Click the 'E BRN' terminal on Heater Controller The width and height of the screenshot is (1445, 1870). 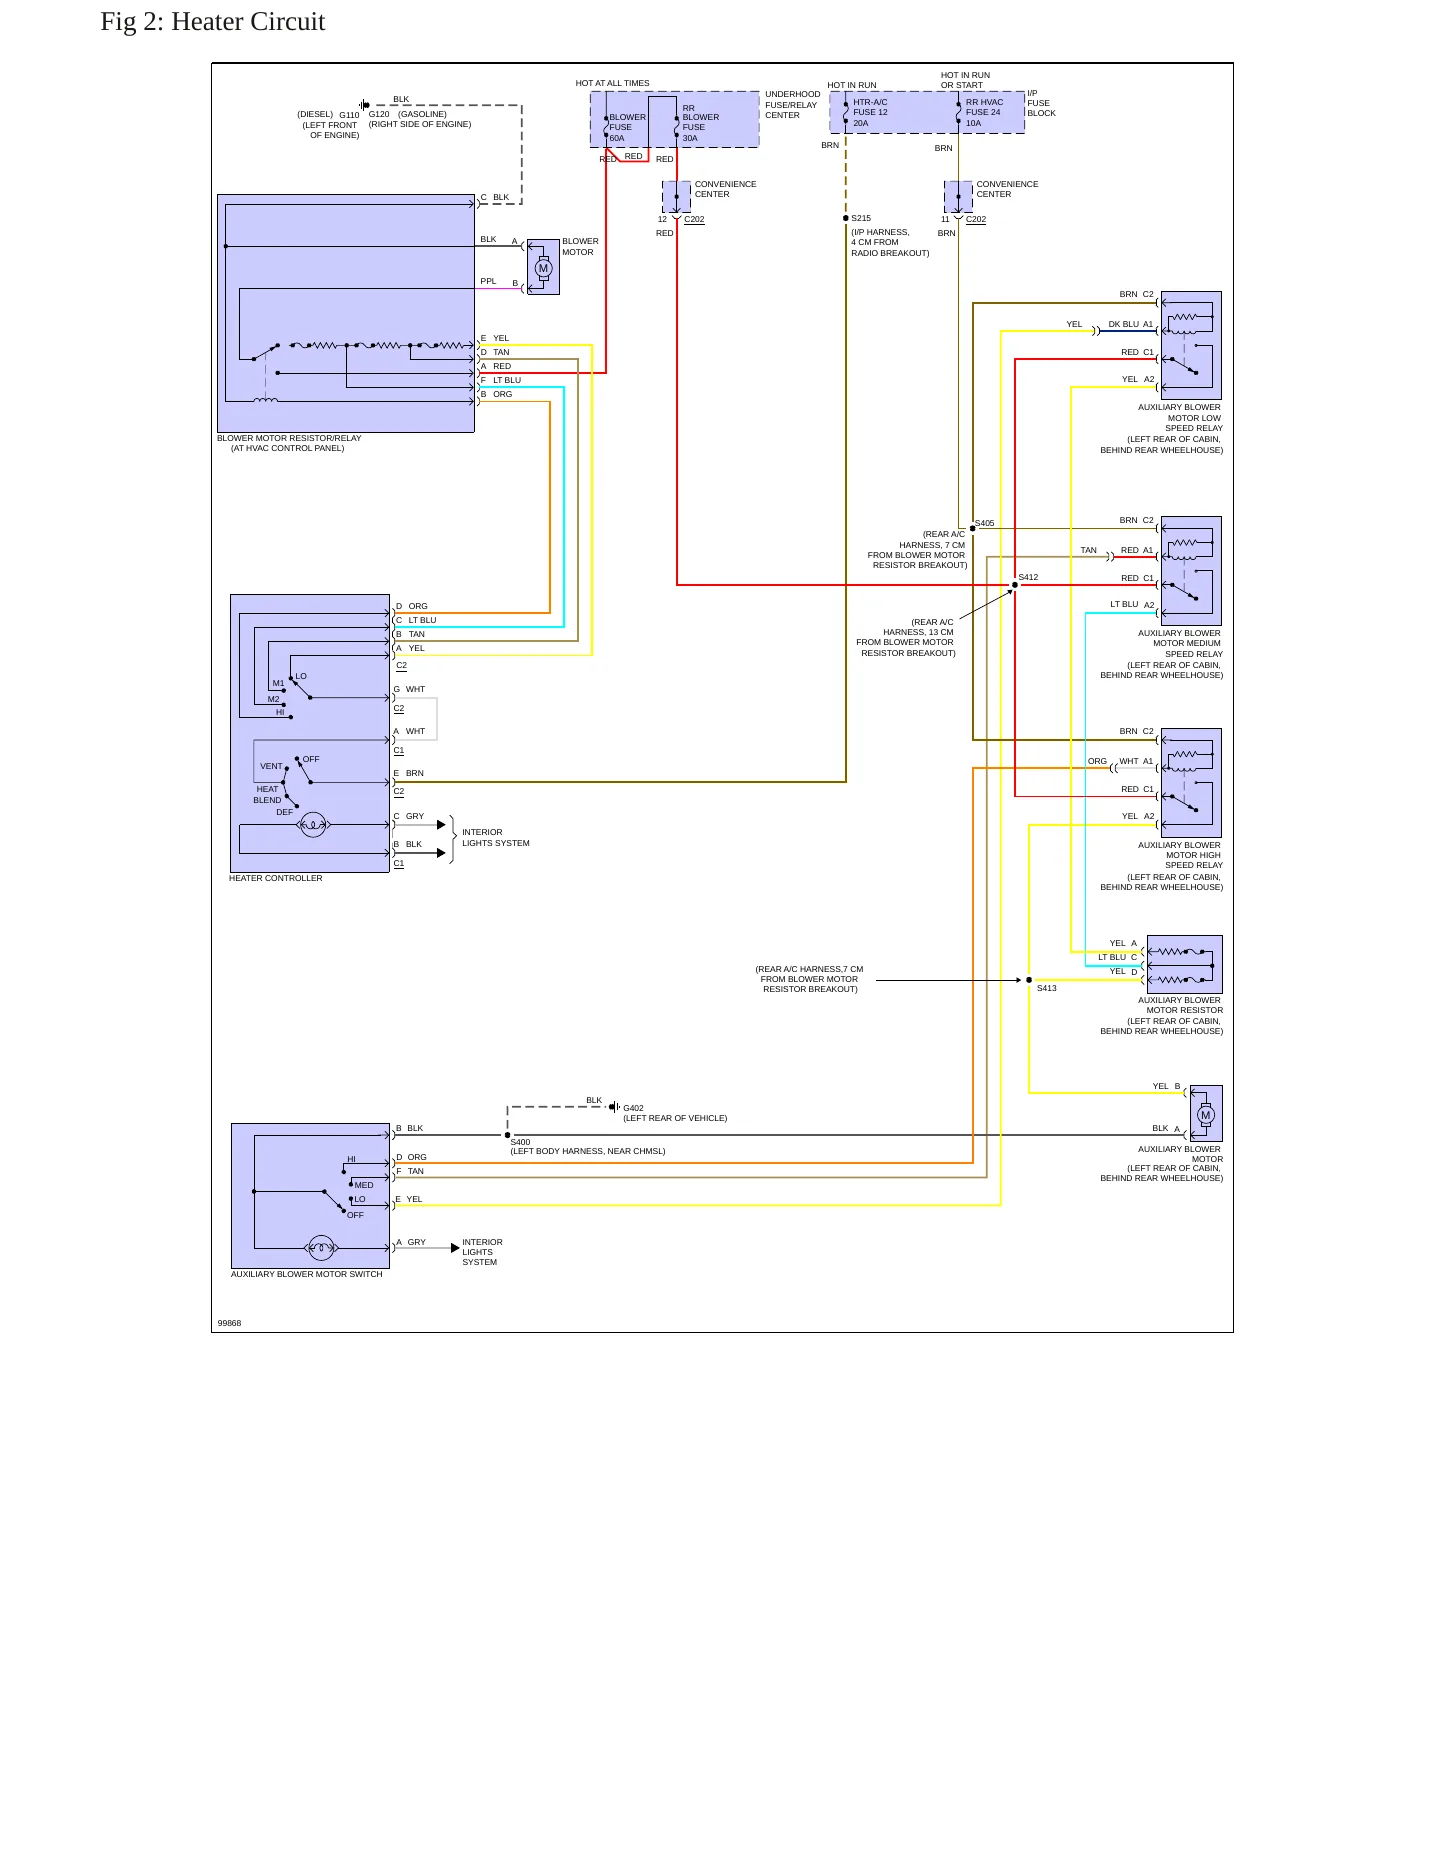pos(409,773)
